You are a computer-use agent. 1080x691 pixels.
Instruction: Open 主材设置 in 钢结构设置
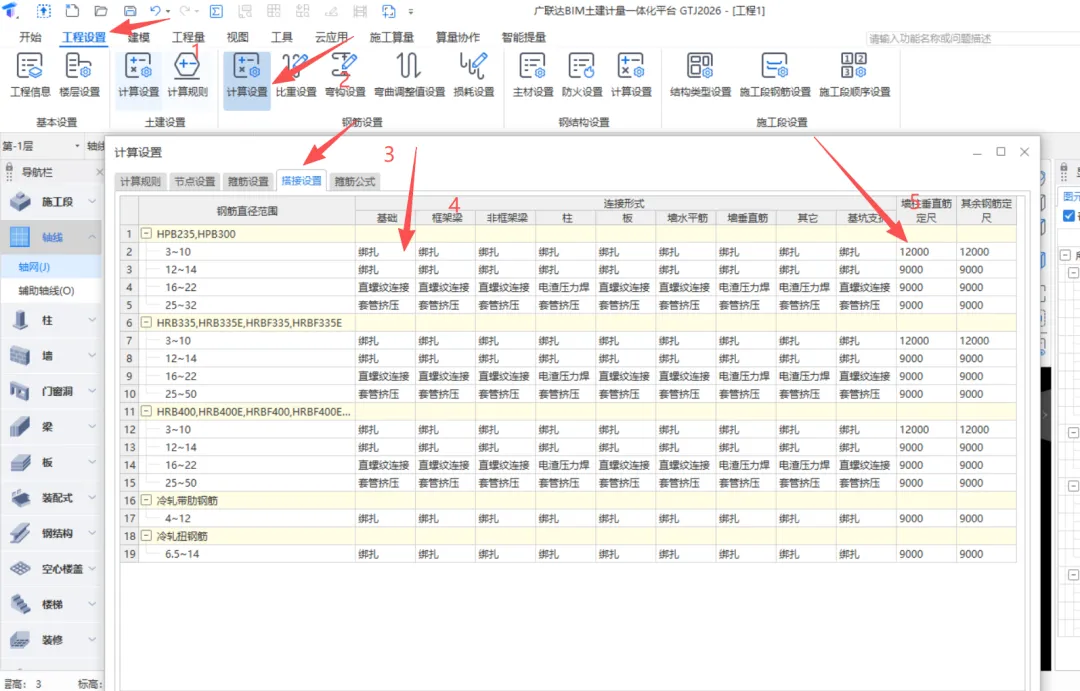[x=533, y=75]
